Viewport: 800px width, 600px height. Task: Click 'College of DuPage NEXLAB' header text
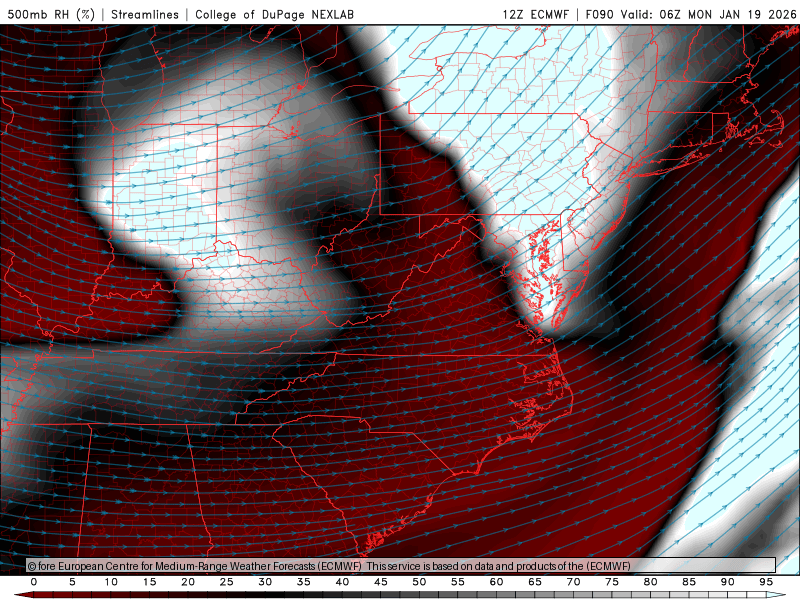[274, 14]
